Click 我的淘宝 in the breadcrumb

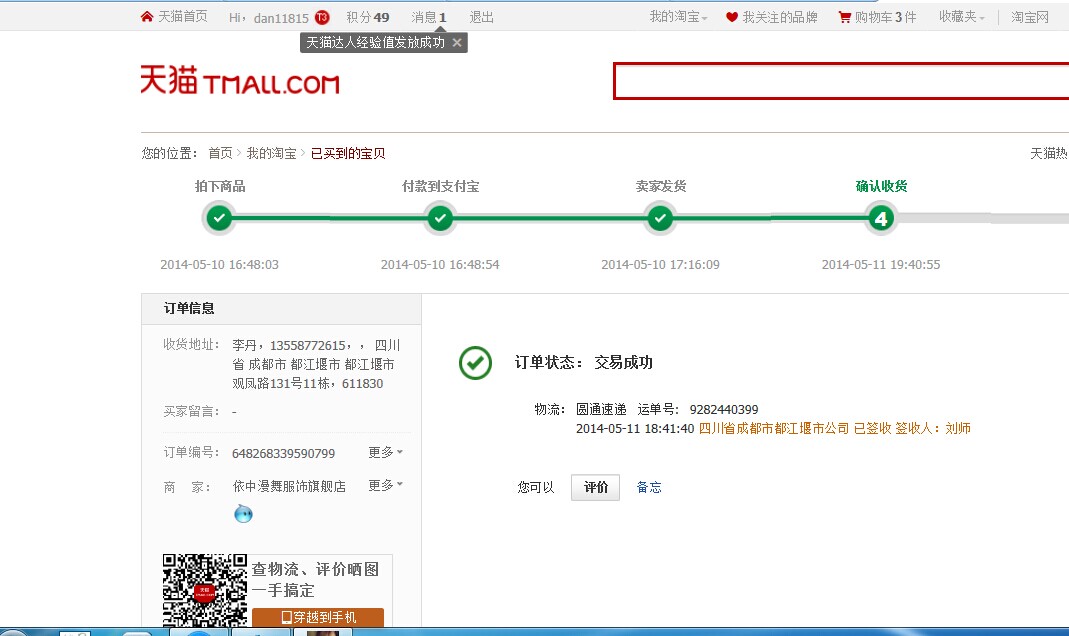271,153
